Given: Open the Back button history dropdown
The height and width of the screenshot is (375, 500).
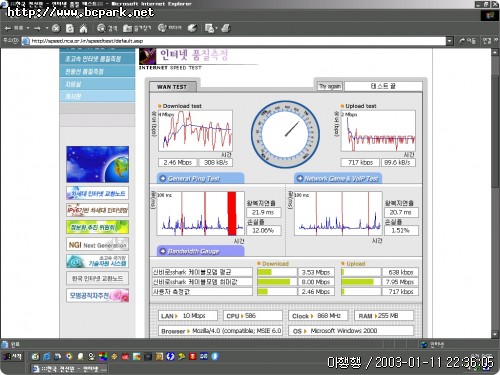Looking at the screenshot, I should pos(28,28).
